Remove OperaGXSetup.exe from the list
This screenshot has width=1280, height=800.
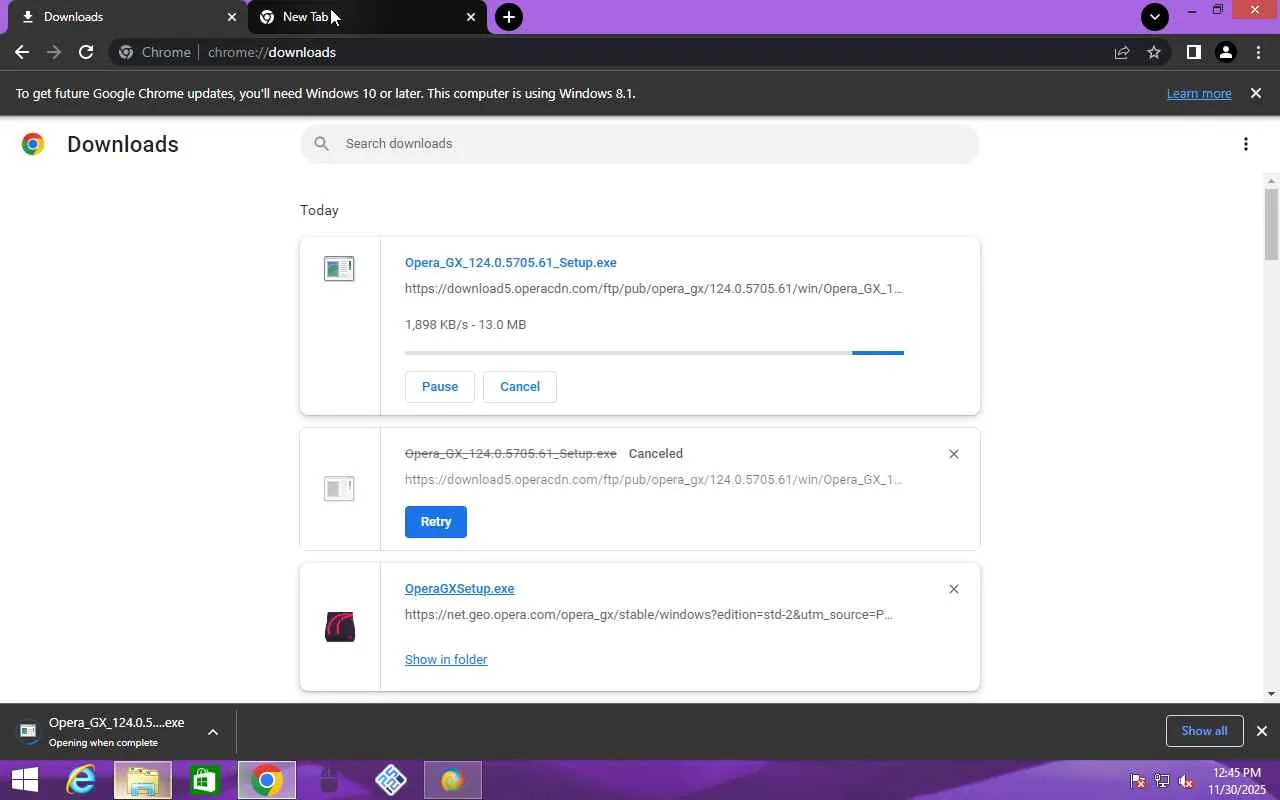tap(954, 589)
